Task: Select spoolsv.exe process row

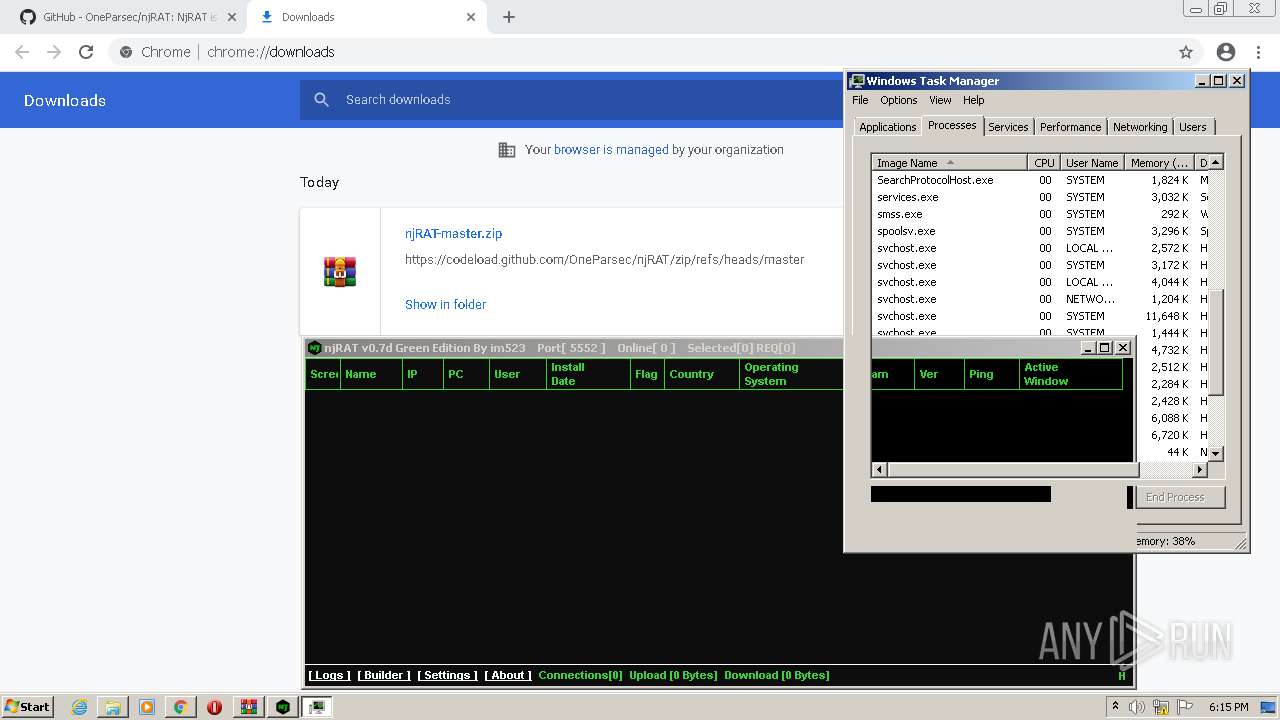Action: (1040, 231)
